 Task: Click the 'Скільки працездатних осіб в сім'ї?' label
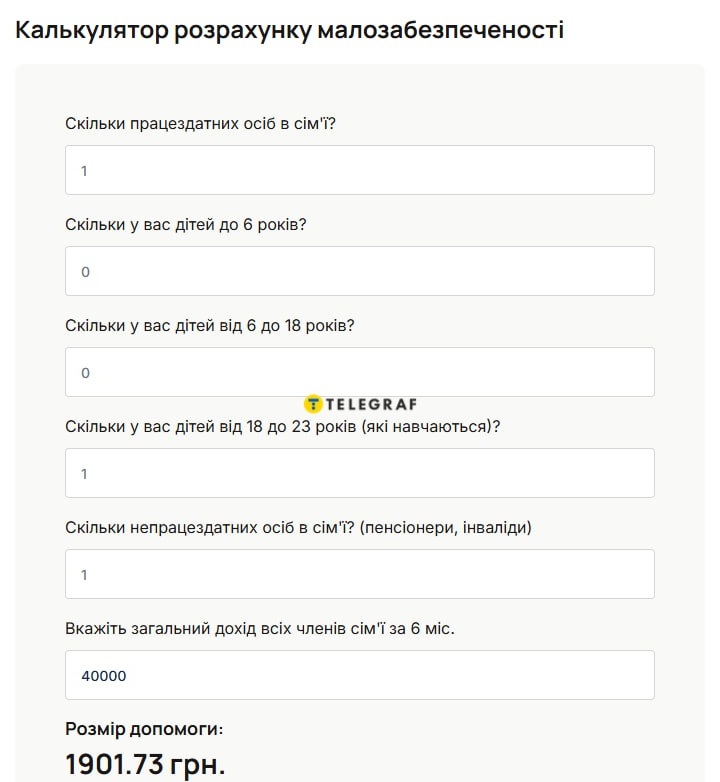point(207,124)
